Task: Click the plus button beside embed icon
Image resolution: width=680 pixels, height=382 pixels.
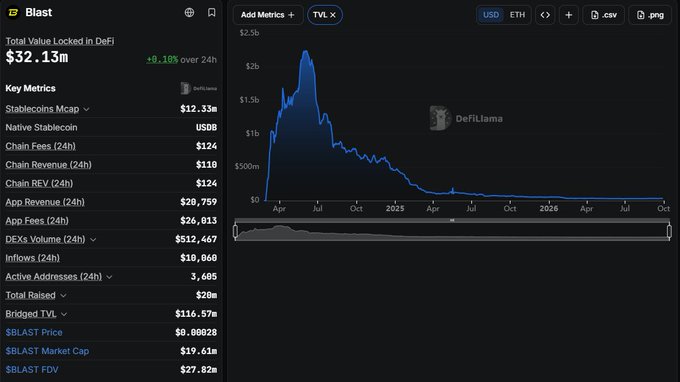Action: pyautogui.click(x=569, y=15)
